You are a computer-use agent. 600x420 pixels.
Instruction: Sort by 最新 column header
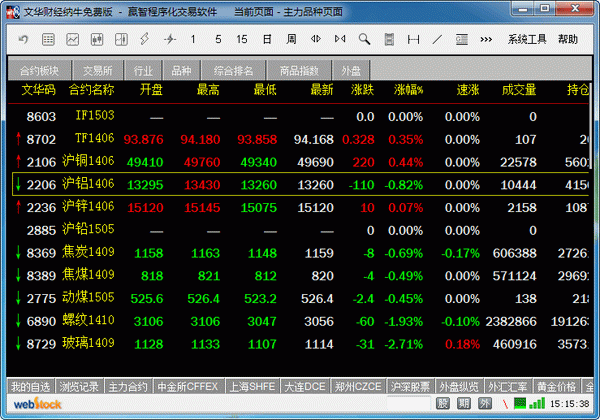[322, 90]
